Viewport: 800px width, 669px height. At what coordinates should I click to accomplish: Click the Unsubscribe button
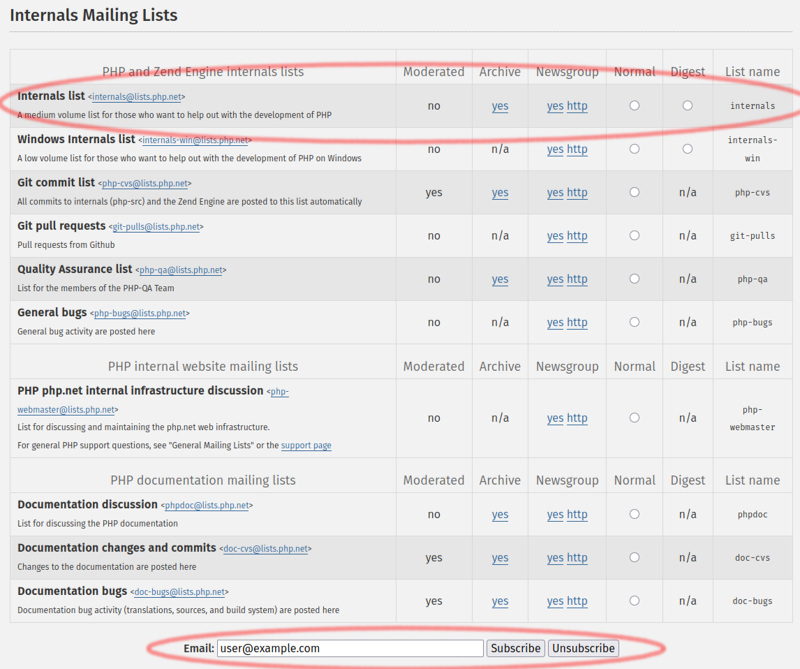pos(583,649)
